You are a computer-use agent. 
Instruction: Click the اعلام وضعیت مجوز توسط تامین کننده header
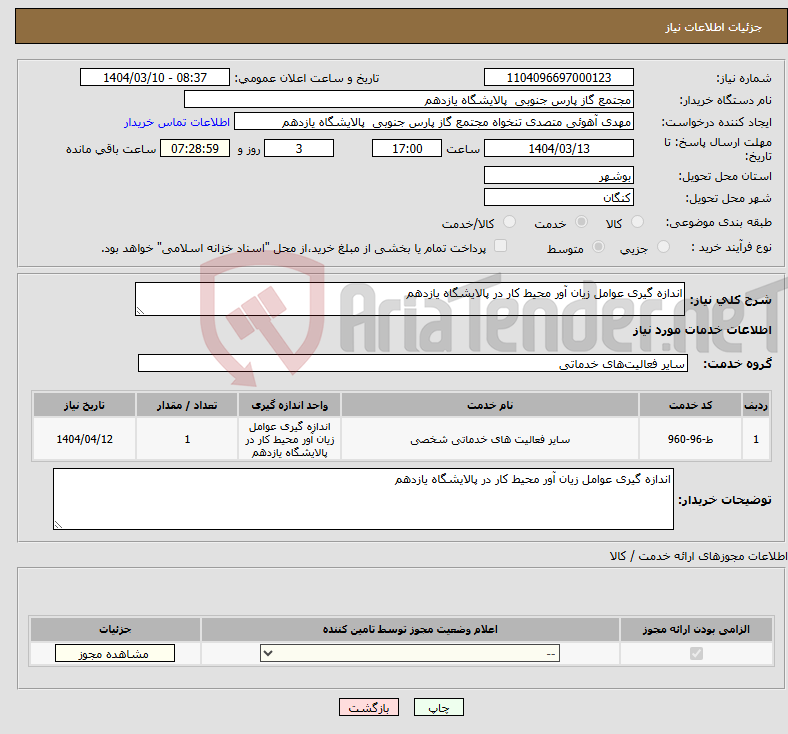410,629
